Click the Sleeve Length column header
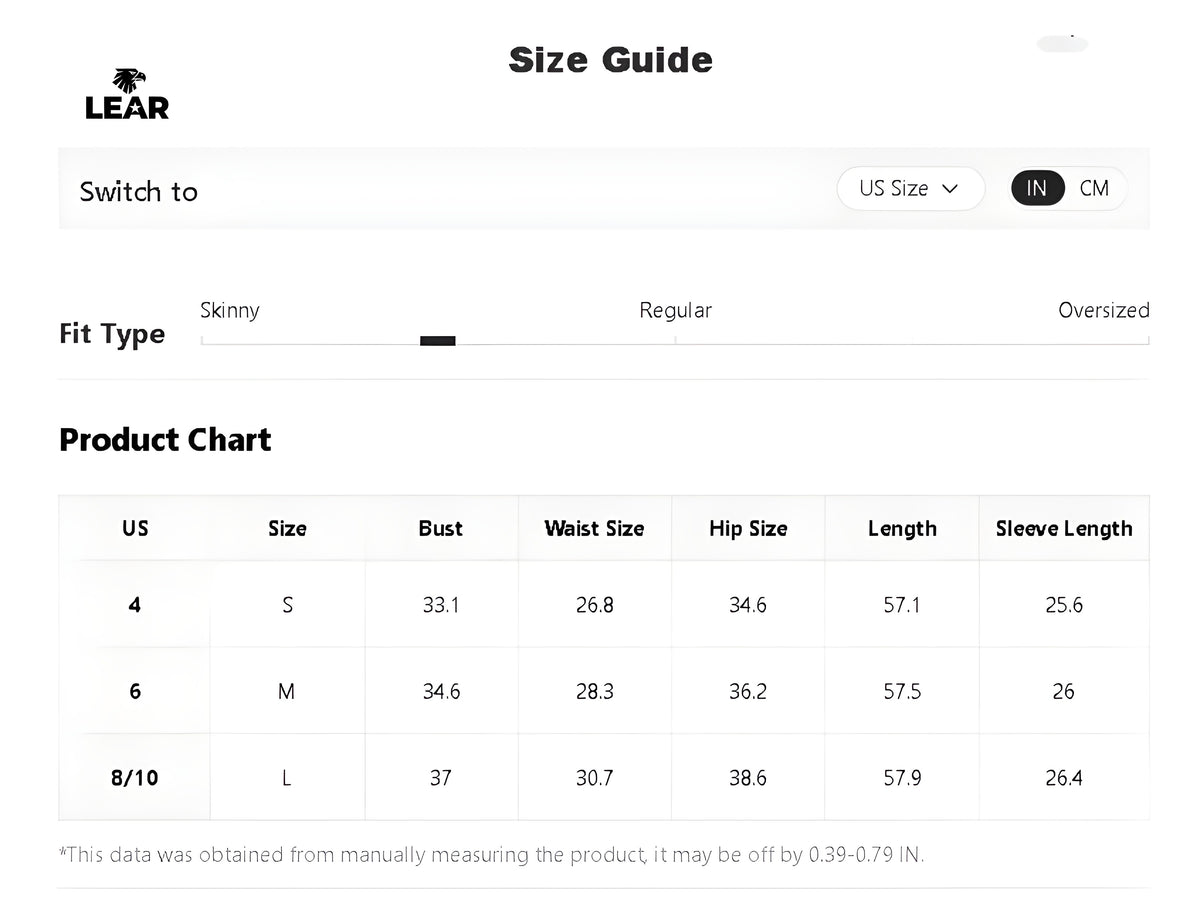 [x=1064, y=528]
